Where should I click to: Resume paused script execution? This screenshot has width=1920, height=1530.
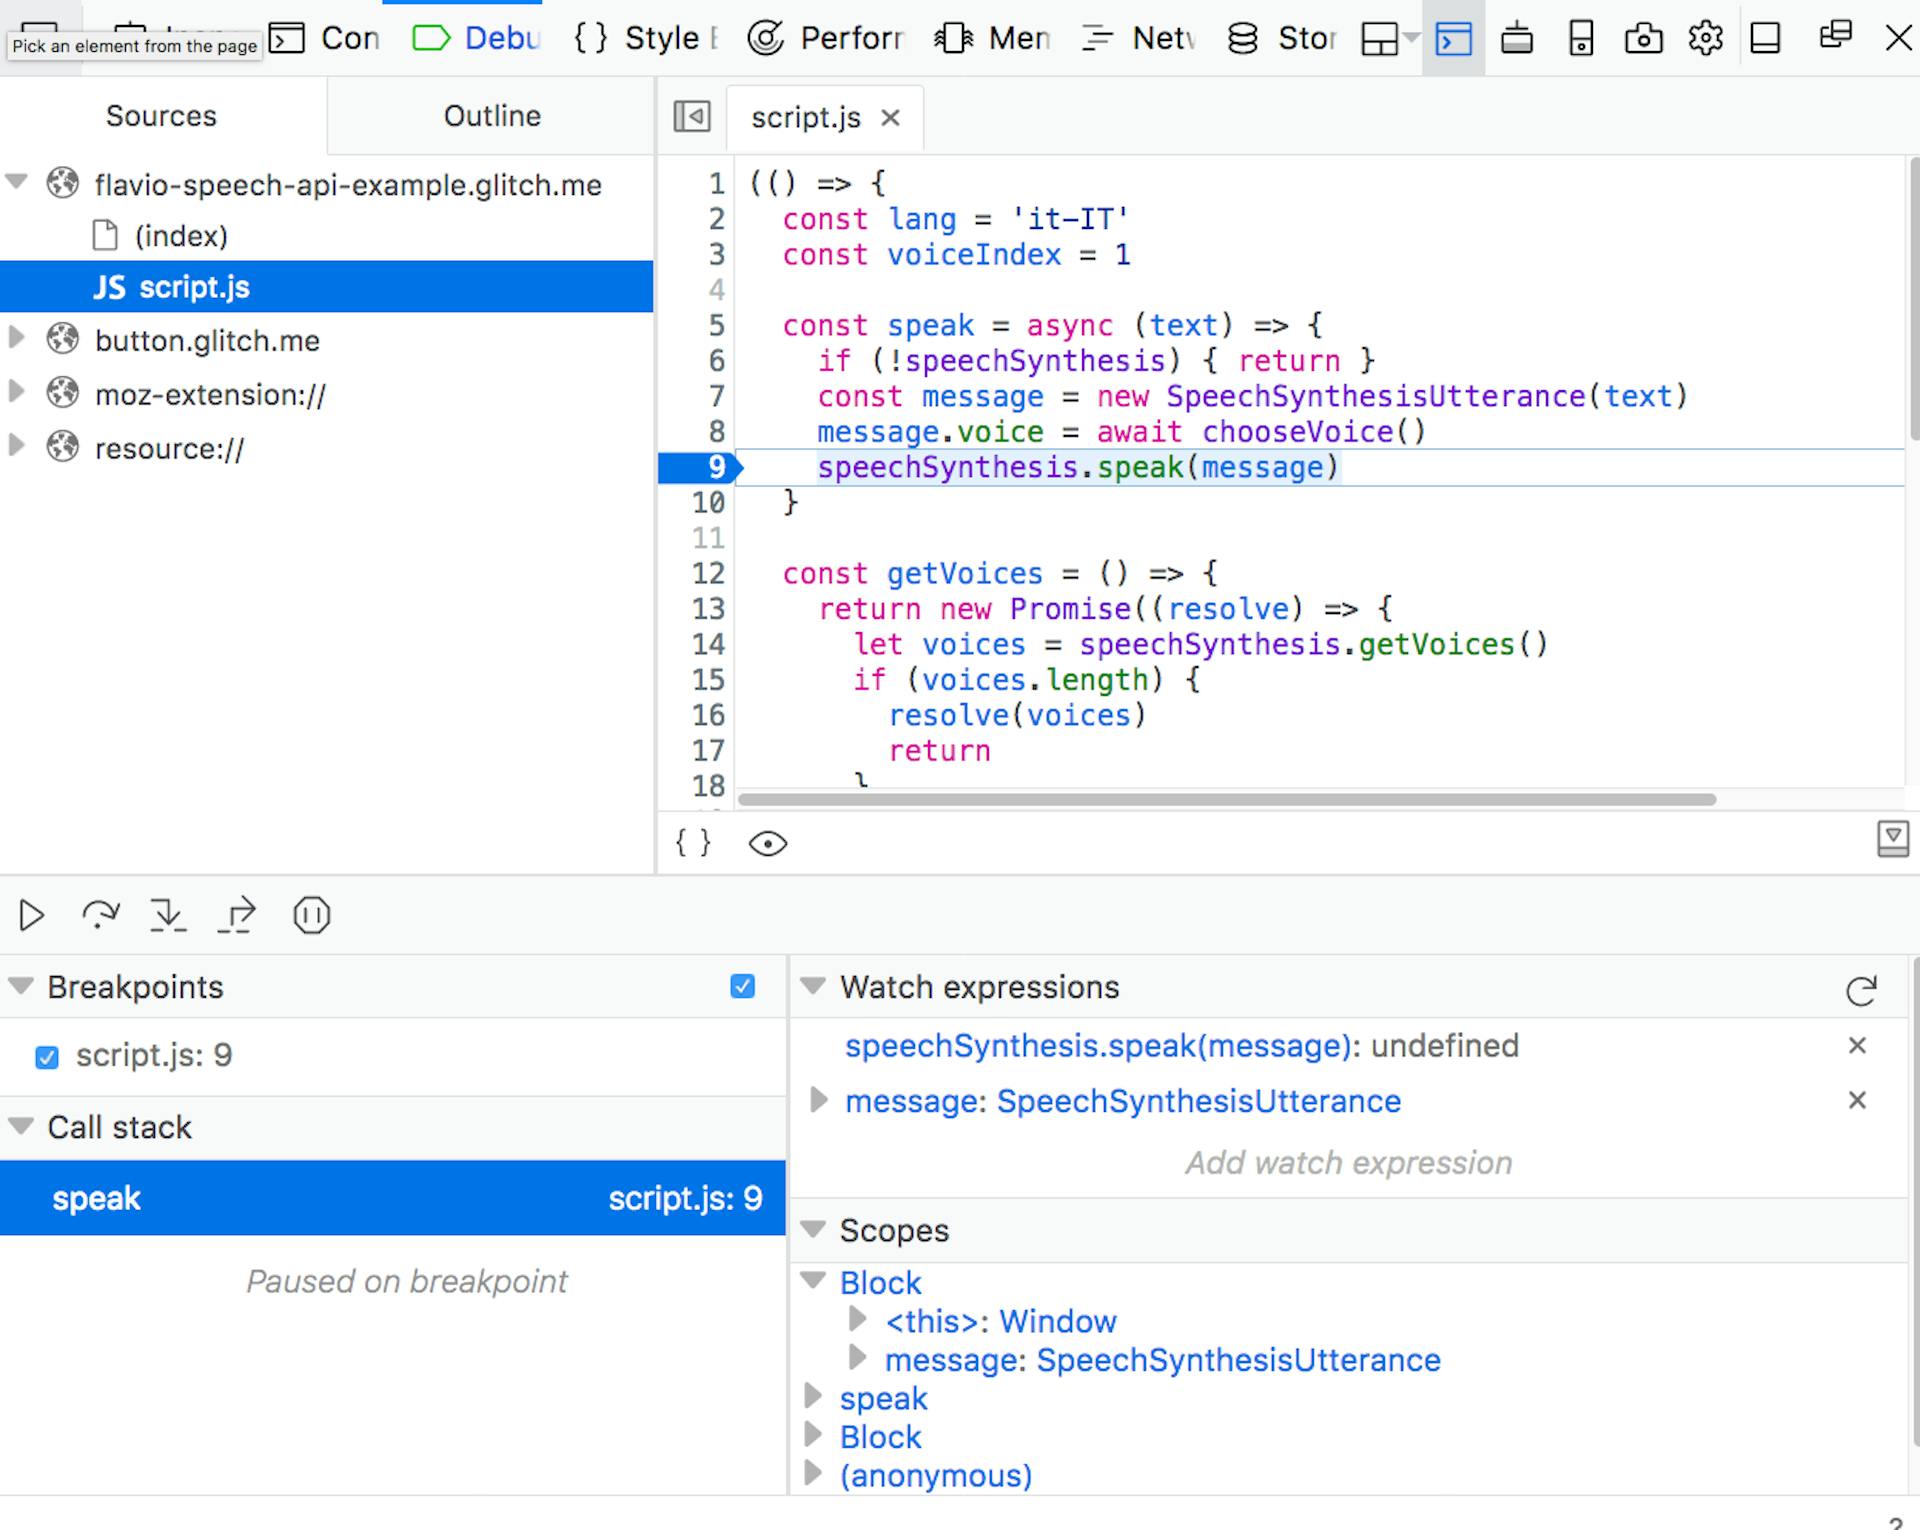pyautogui.click(x=31, y=915)
